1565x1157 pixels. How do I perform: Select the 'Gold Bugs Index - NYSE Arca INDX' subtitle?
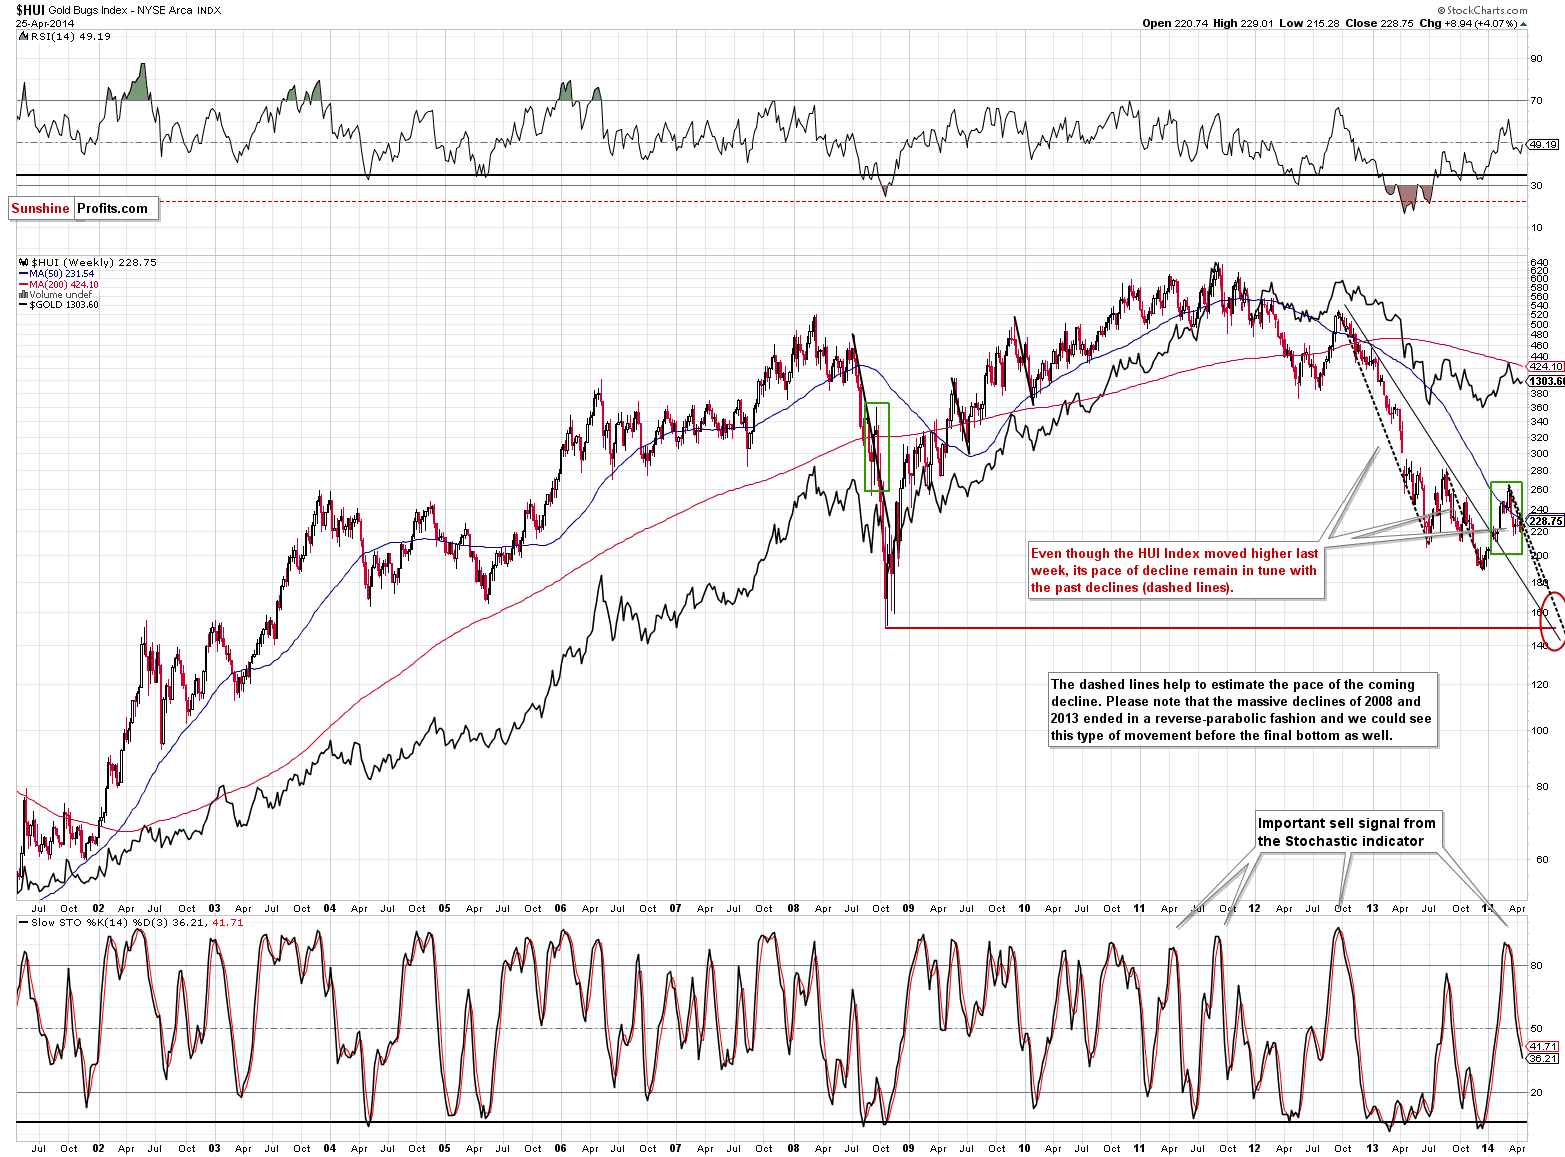[x=135, y=11]
